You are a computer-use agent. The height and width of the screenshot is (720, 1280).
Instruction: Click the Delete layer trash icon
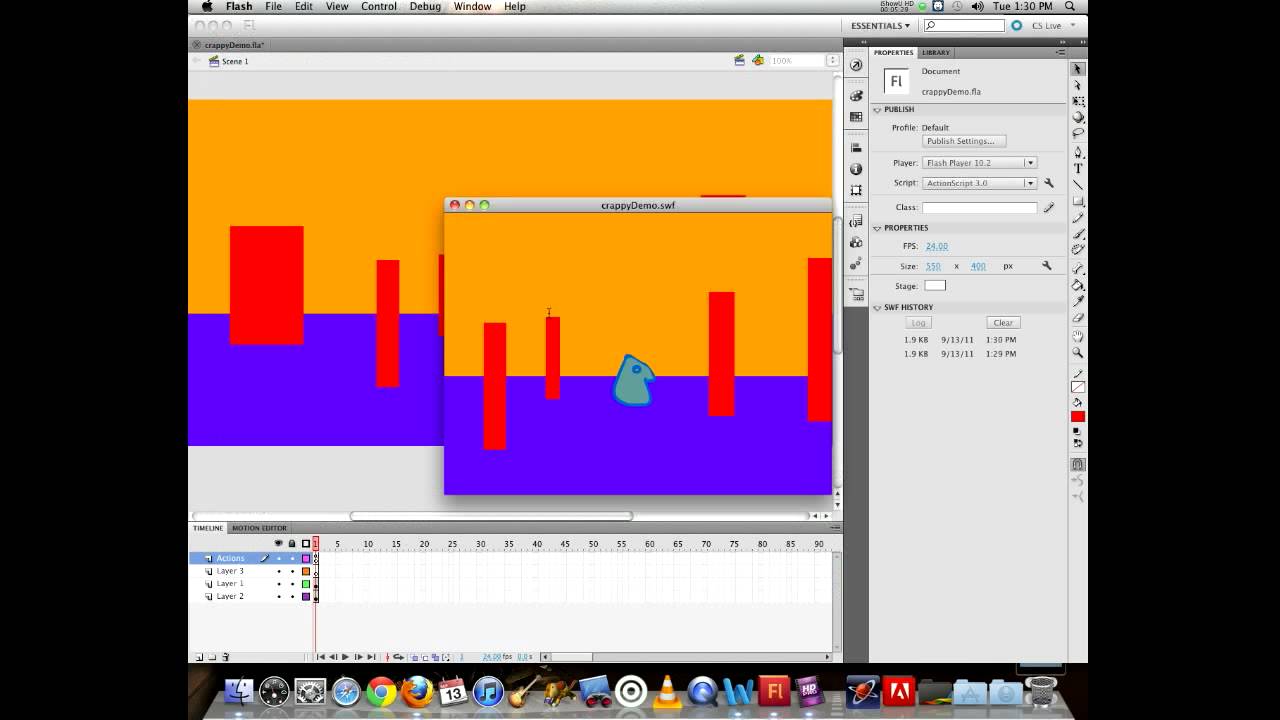[x=225, y=657]
